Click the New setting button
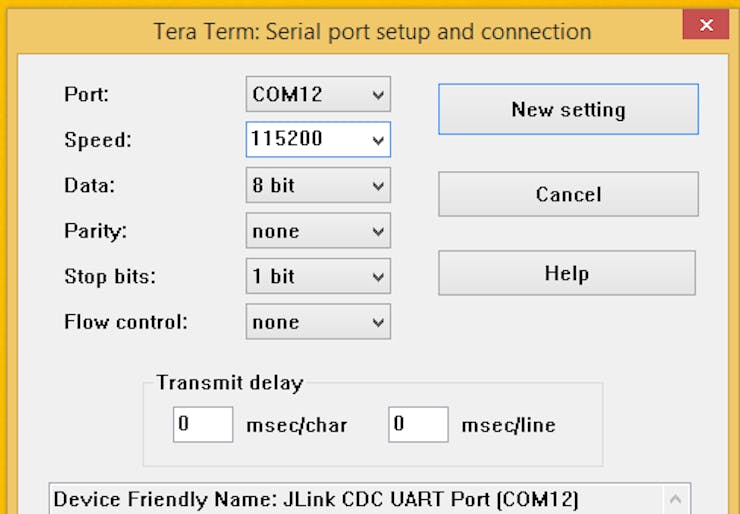 pos(568,109)
